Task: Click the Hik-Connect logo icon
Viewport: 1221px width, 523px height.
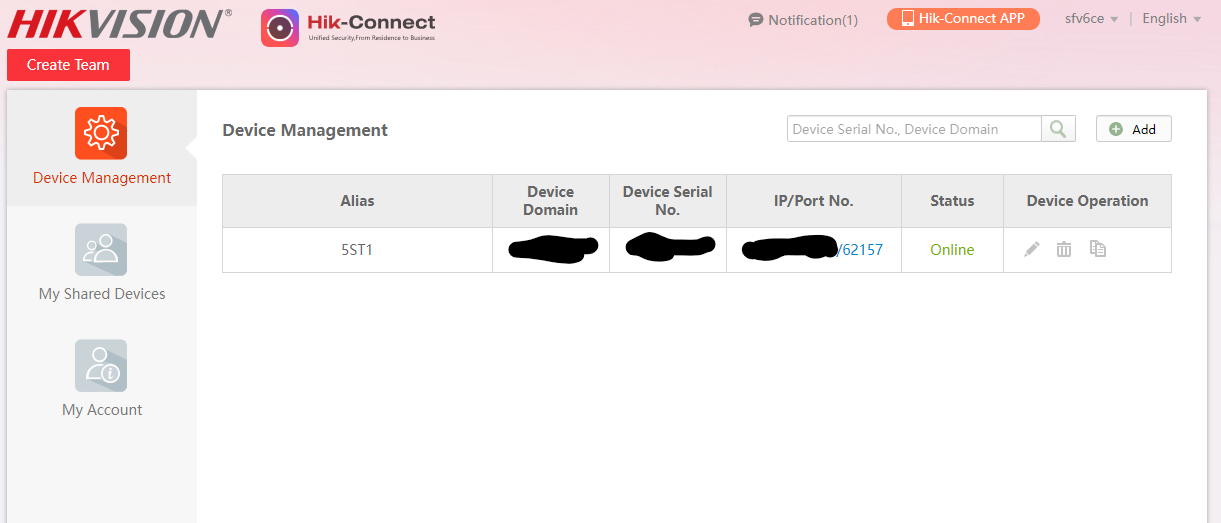Action: point(280,28)
